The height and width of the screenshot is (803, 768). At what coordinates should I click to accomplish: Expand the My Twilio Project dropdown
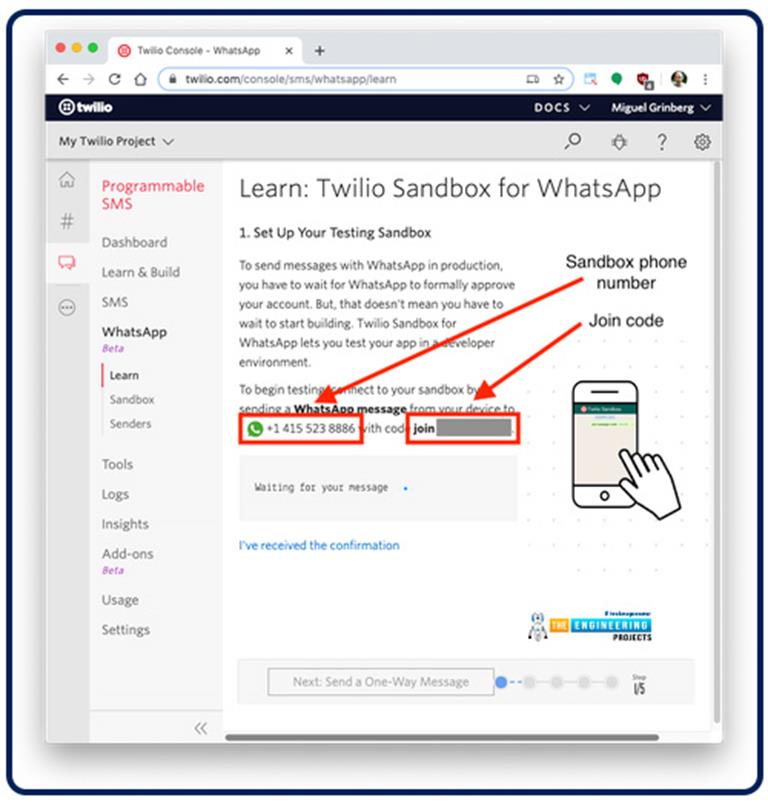click(116, 141)
